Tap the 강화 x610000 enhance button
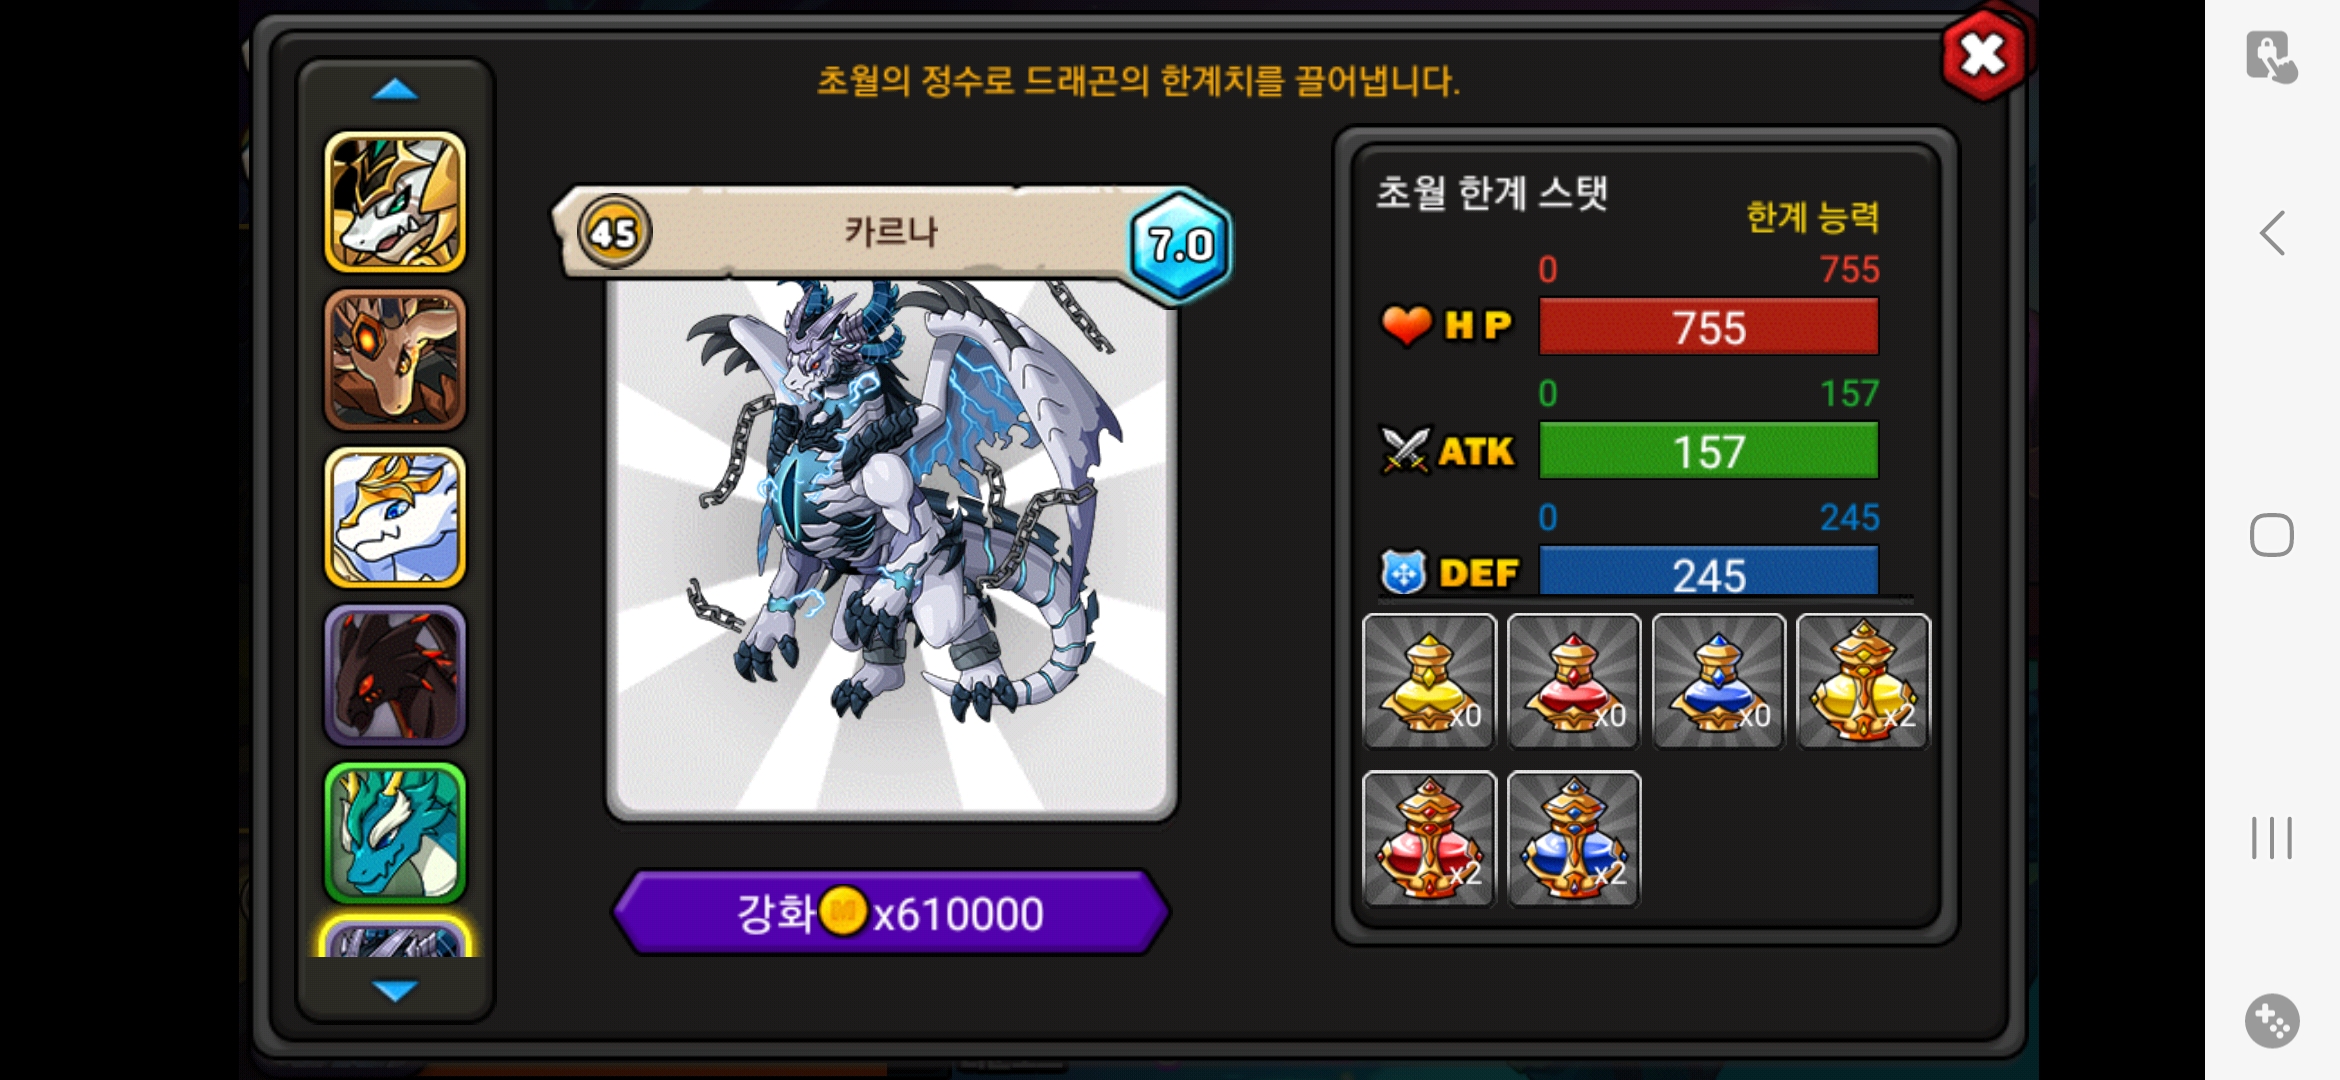2340x1080 pixels. pyautogui.click(x=890, y=912)
